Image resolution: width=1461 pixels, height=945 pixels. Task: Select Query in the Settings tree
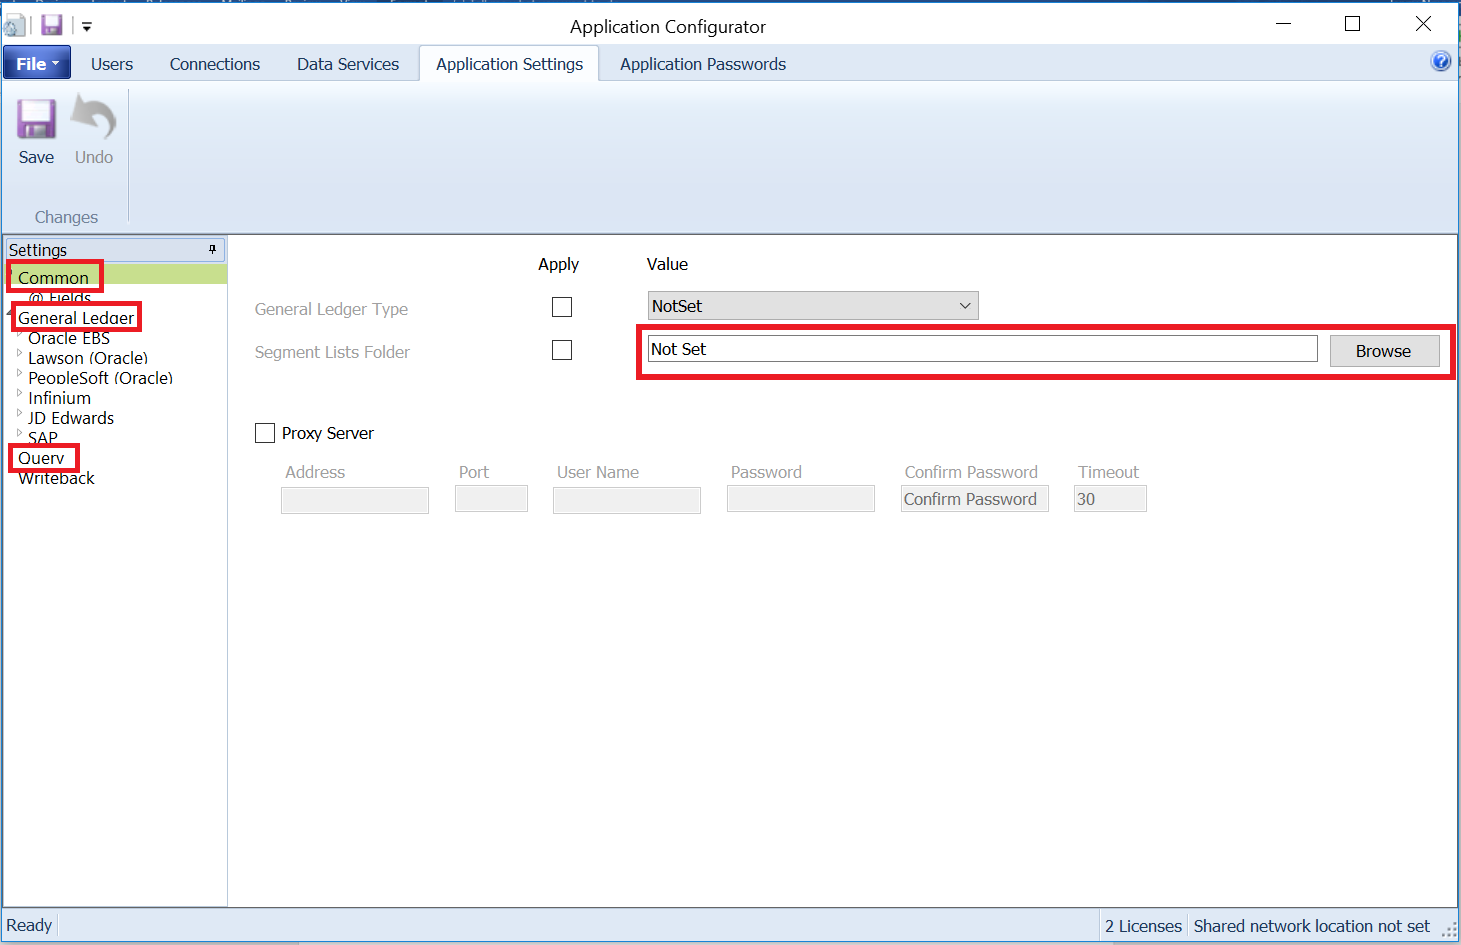click(43, 457)
